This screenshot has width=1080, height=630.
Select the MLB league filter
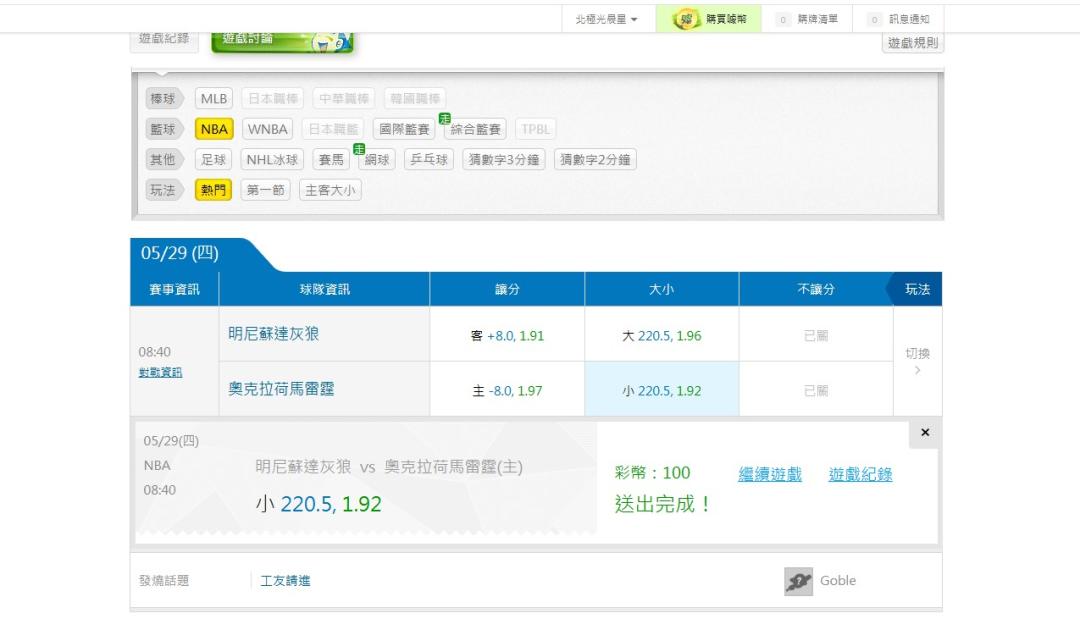214,98
